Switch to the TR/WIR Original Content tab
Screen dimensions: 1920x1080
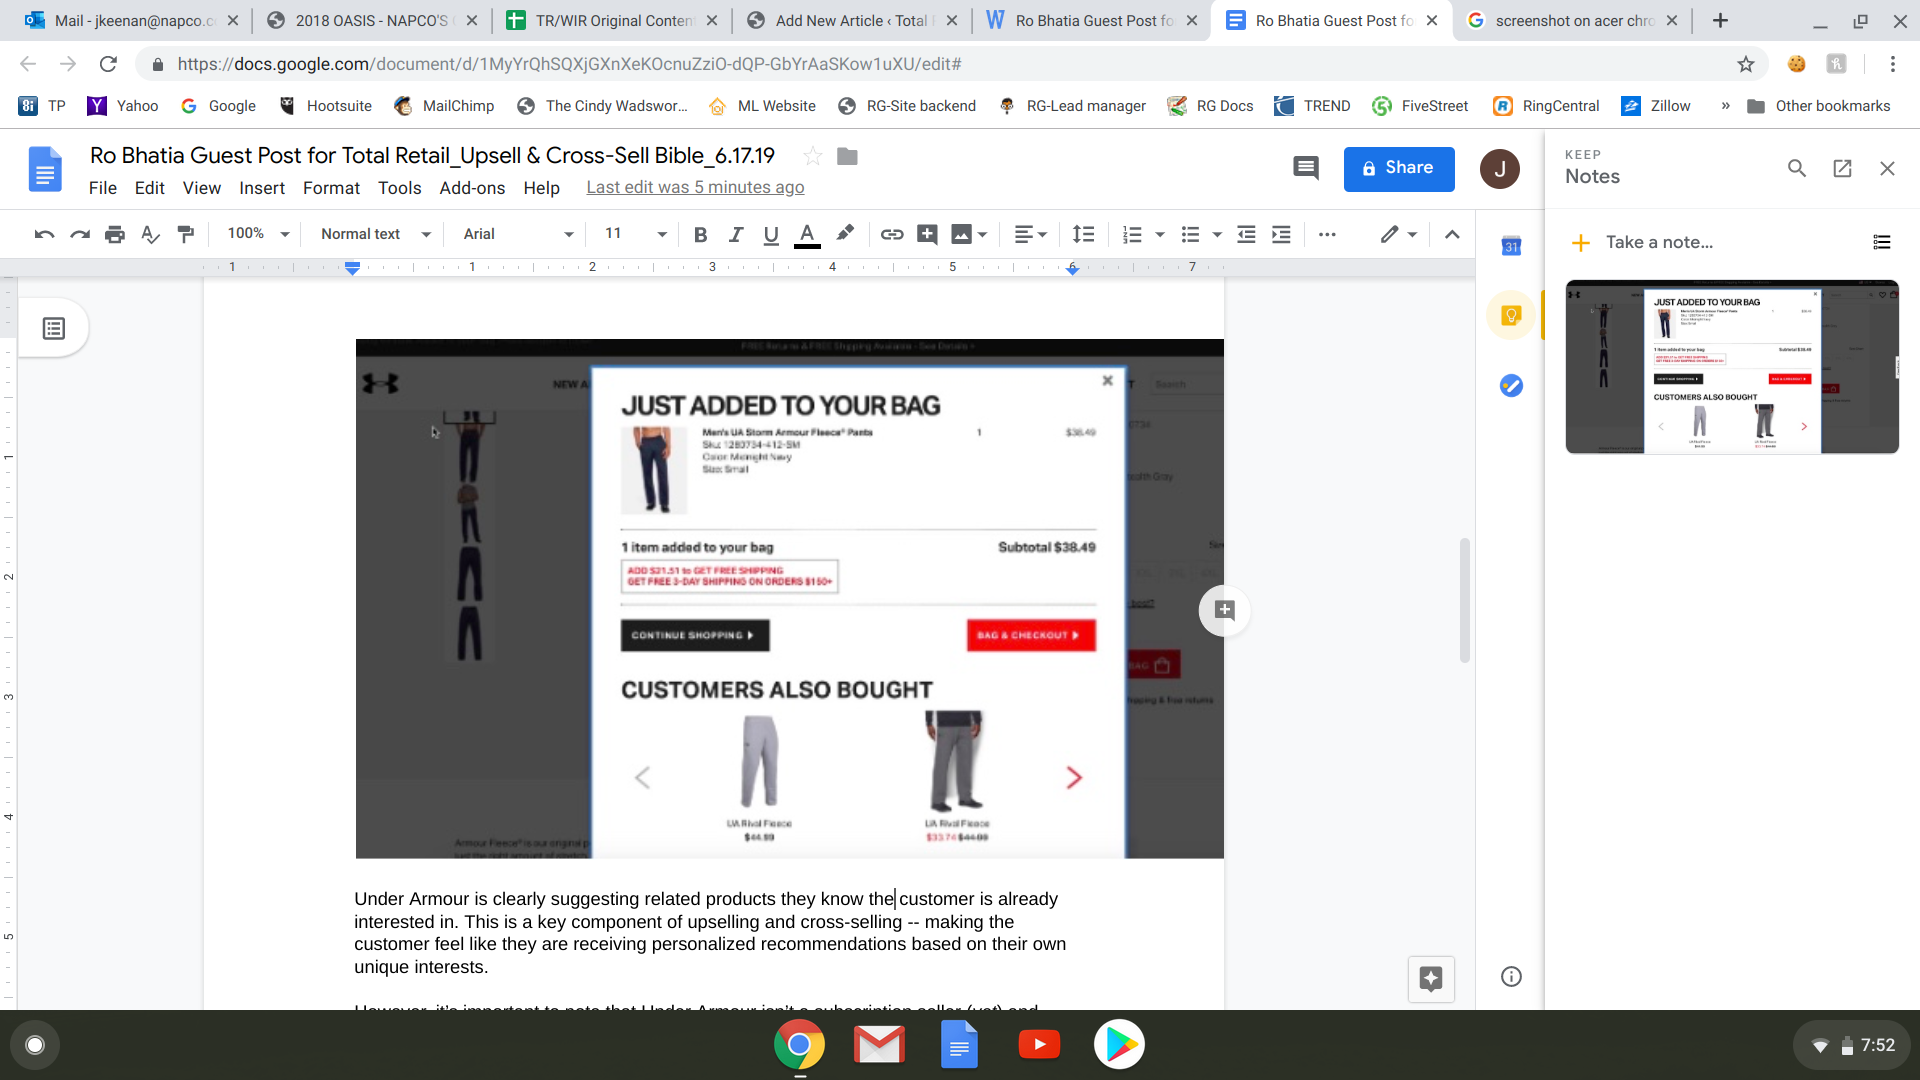[610, 20]
